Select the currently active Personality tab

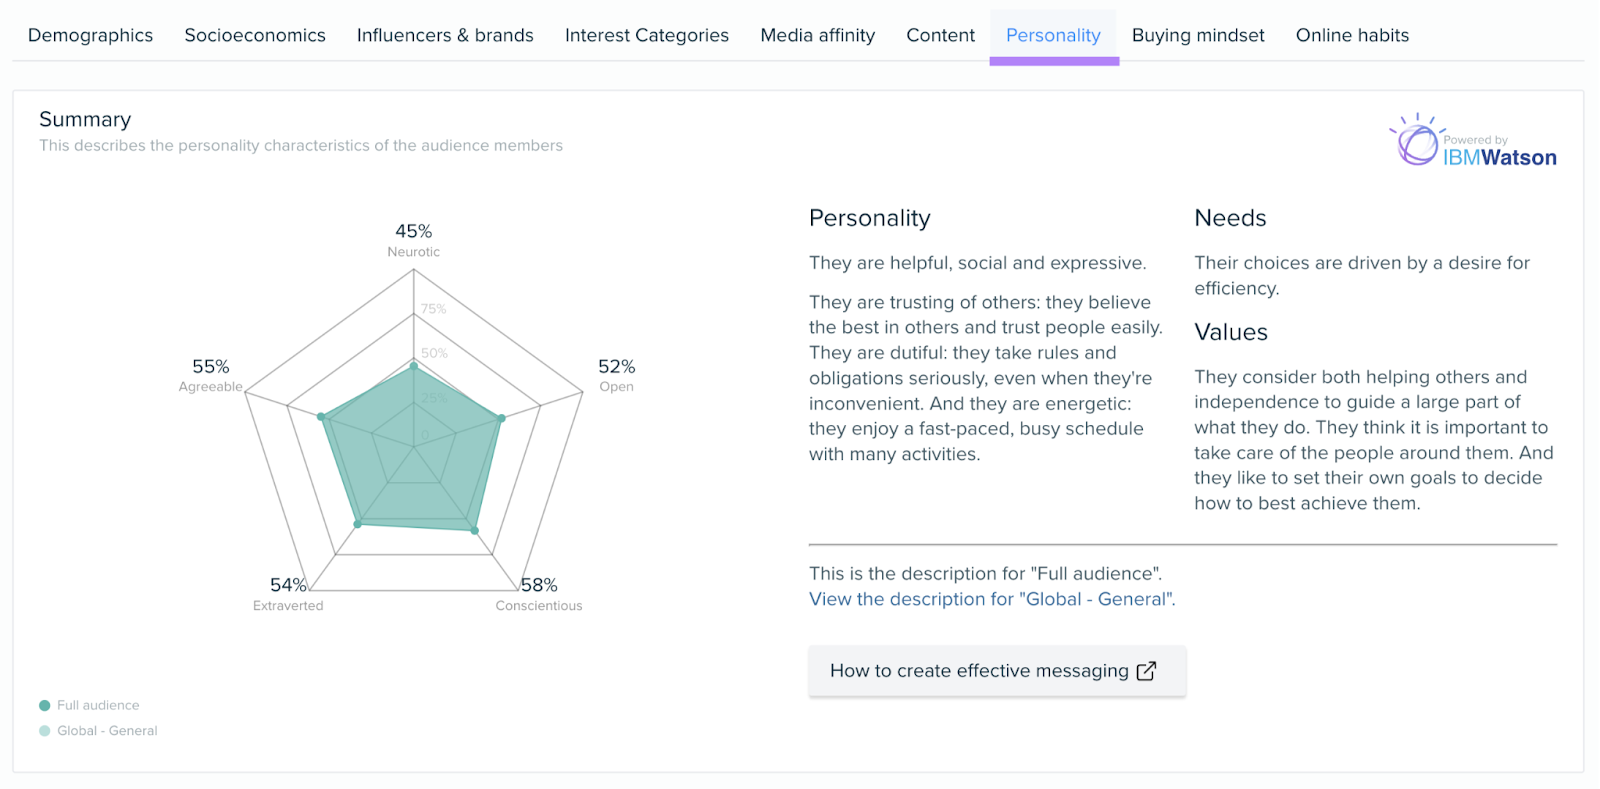coord(1053,35)
